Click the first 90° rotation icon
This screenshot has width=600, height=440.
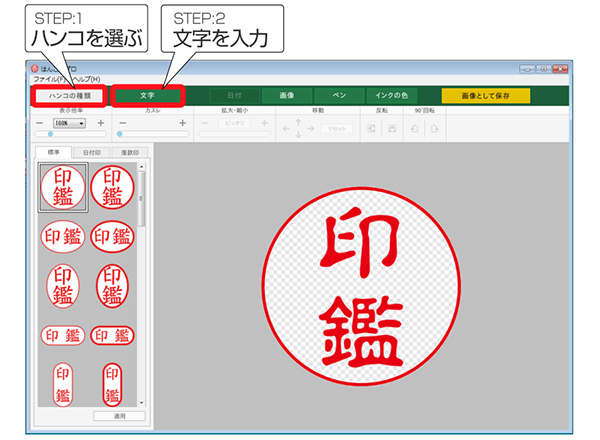coord(414,129)
